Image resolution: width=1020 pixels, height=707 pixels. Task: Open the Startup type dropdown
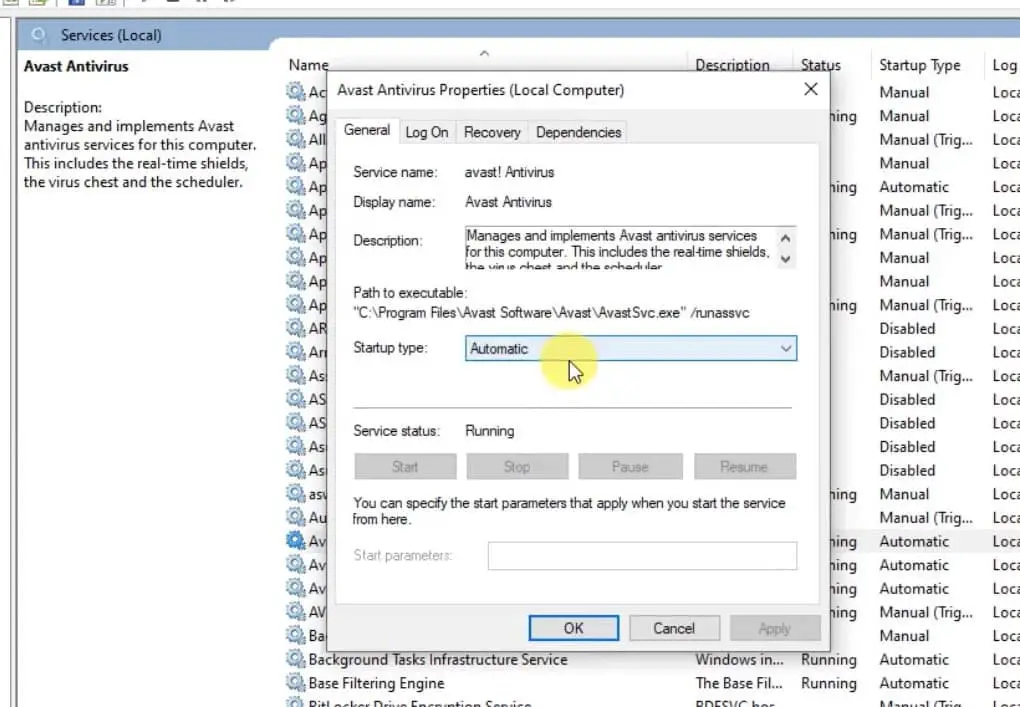click(631, 349)
